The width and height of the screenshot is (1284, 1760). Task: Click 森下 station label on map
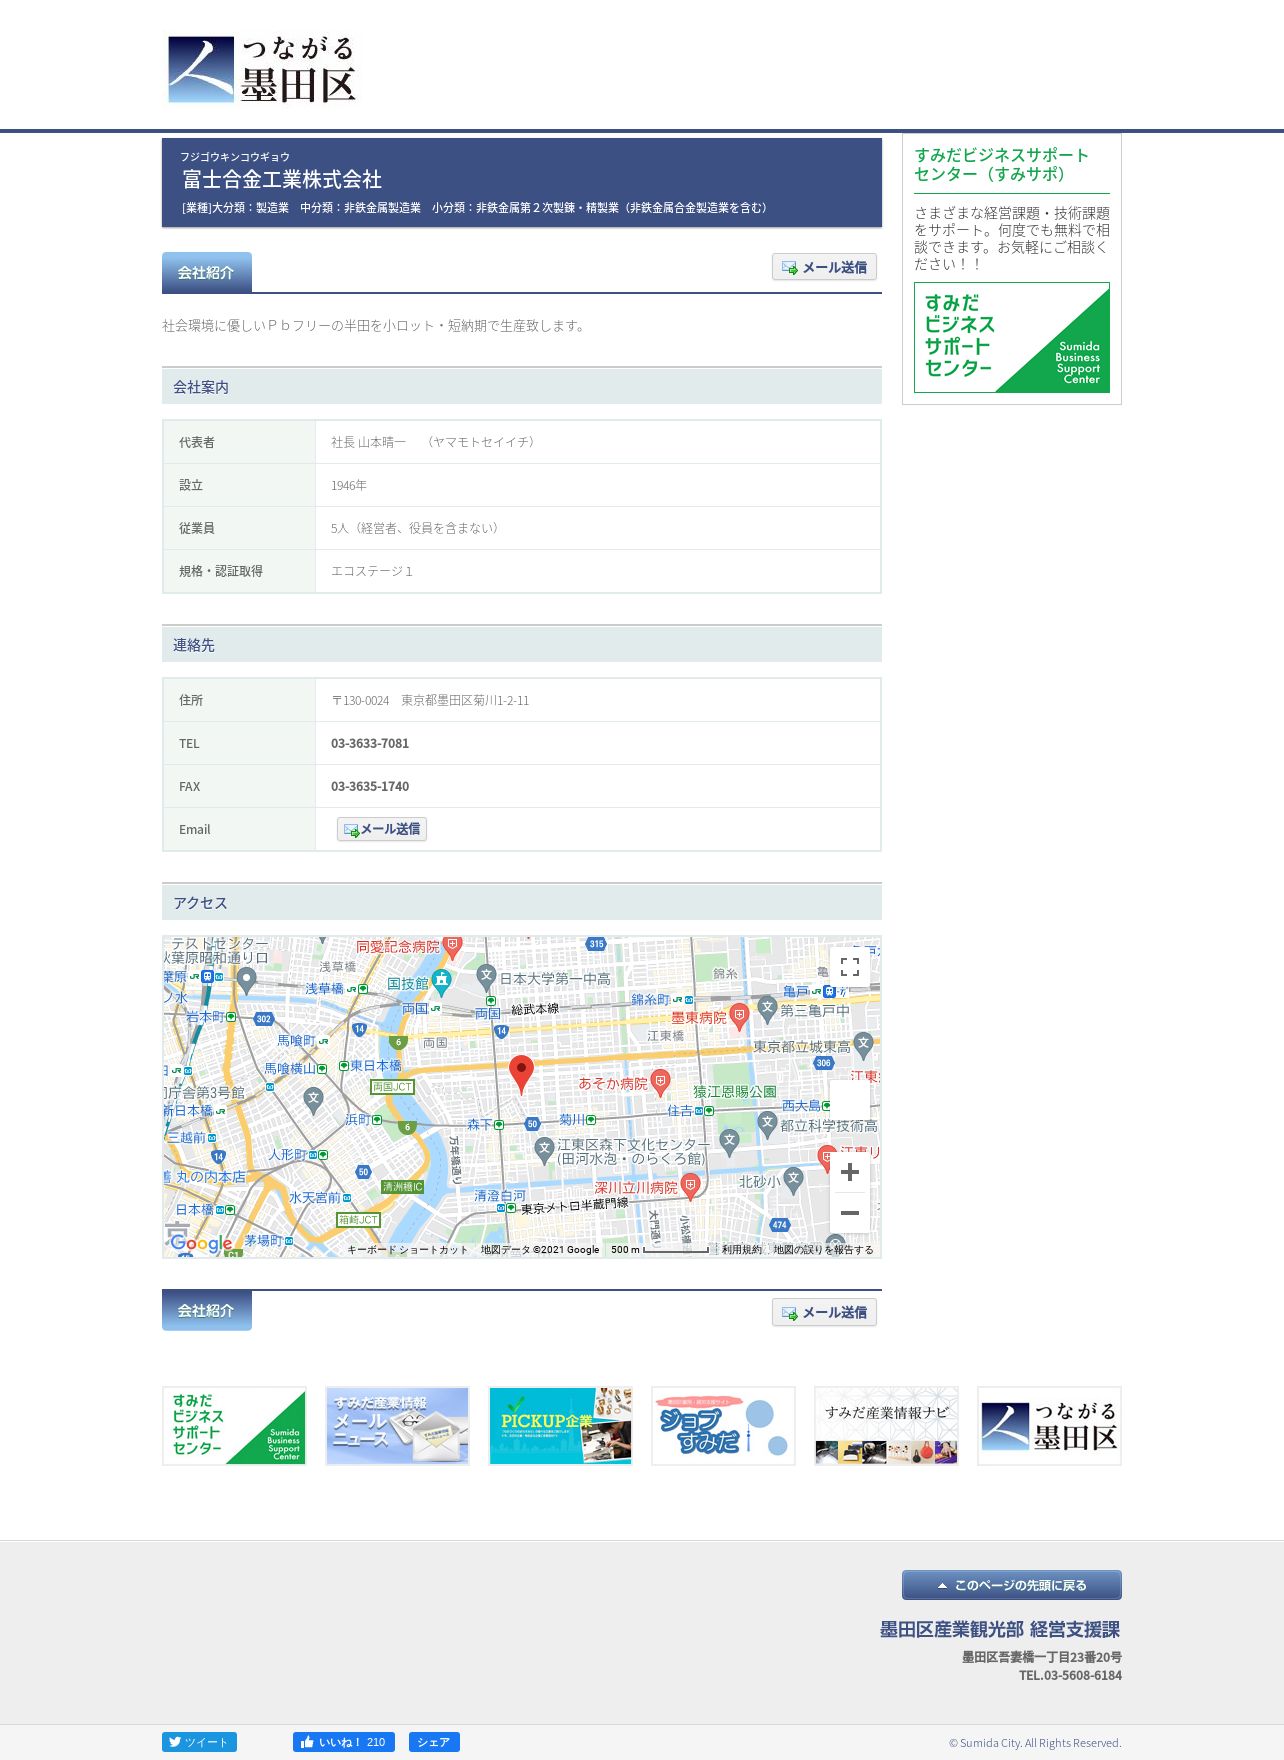click(x=480, y=1124)
